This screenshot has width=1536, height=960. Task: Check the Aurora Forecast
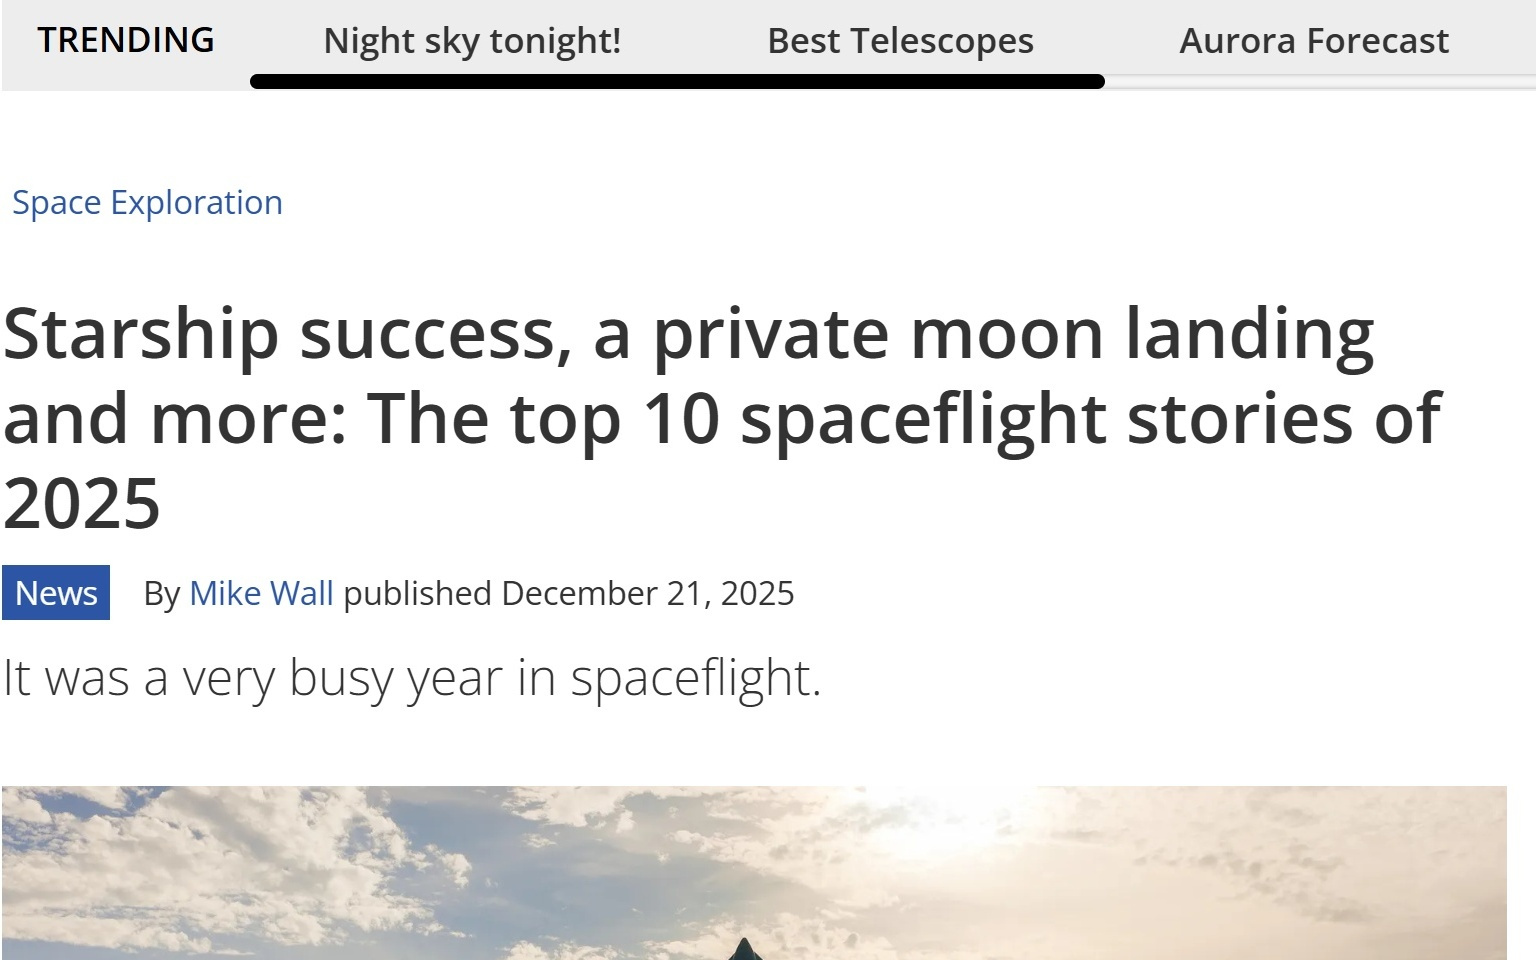click(1314, 40)
